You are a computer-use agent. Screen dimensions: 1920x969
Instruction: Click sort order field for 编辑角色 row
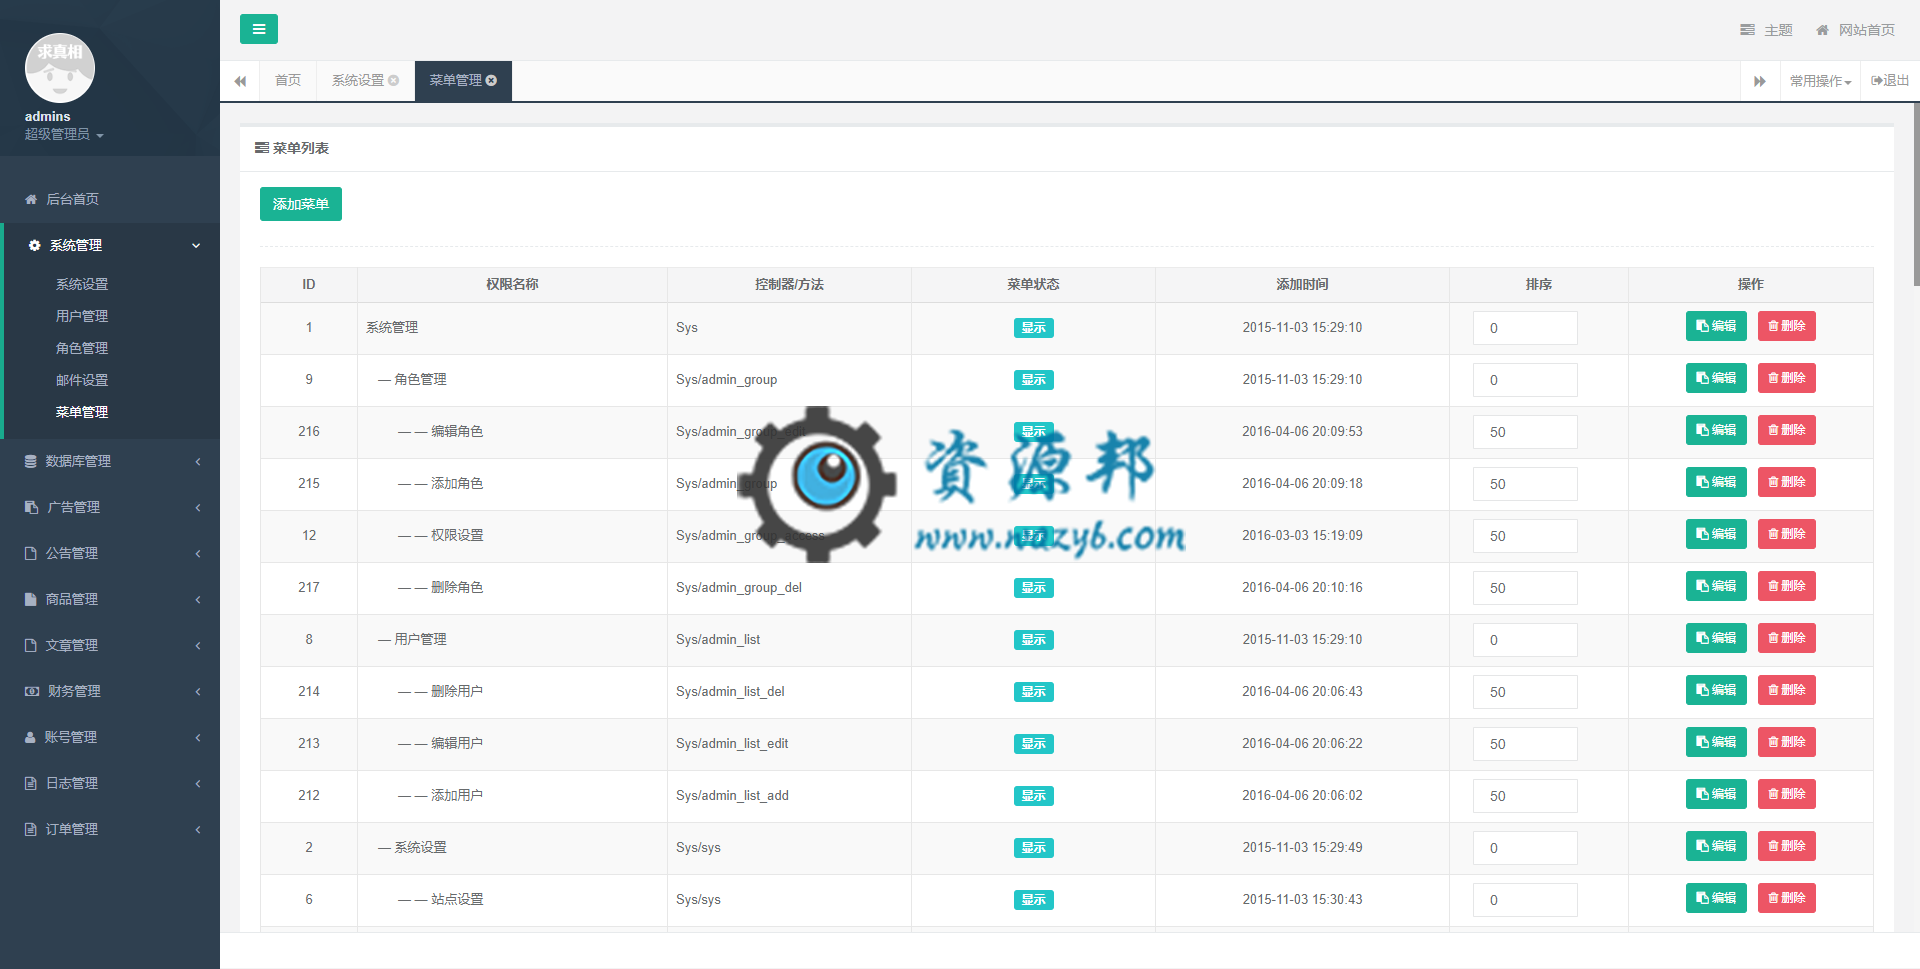point(1525,432)
